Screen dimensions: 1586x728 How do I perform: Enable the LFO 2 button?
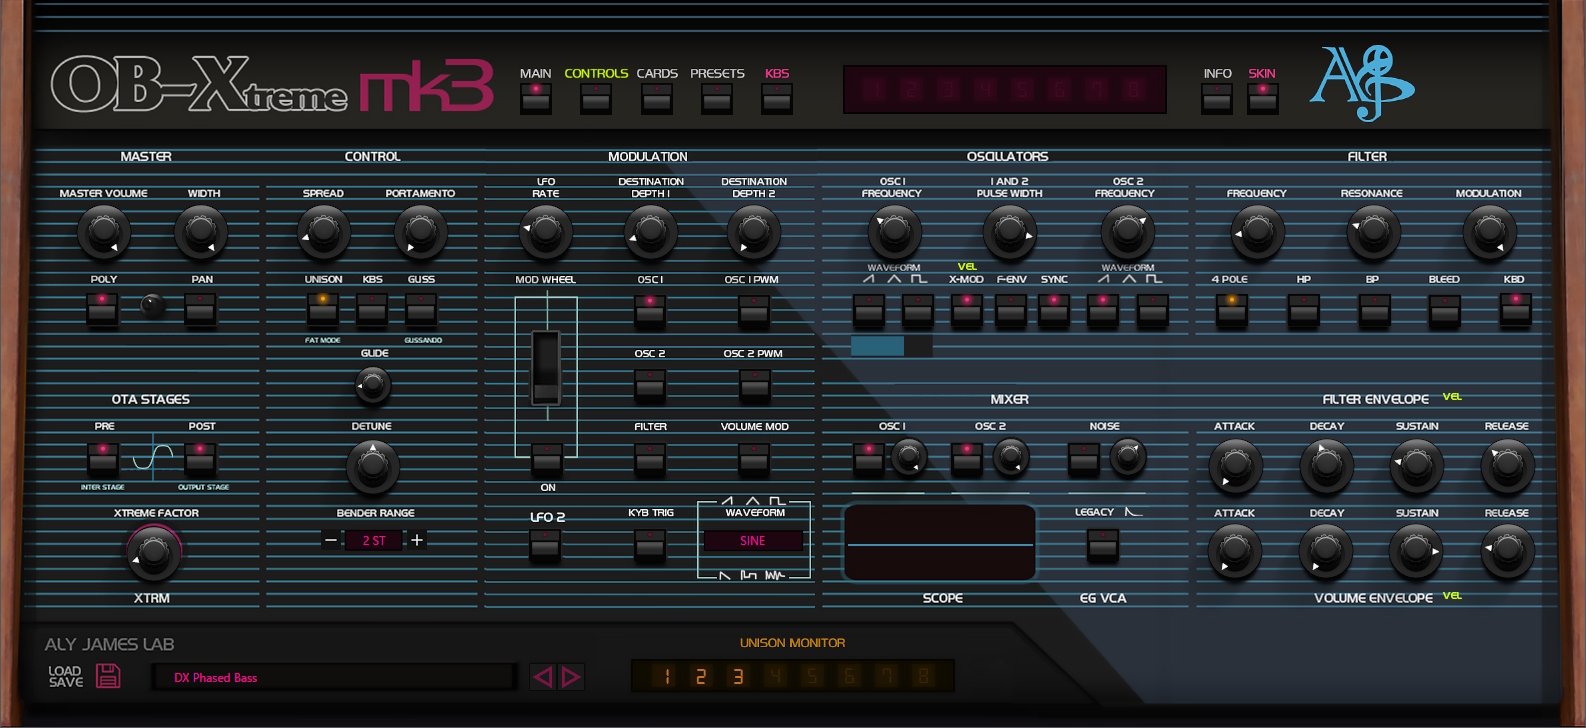545,545
